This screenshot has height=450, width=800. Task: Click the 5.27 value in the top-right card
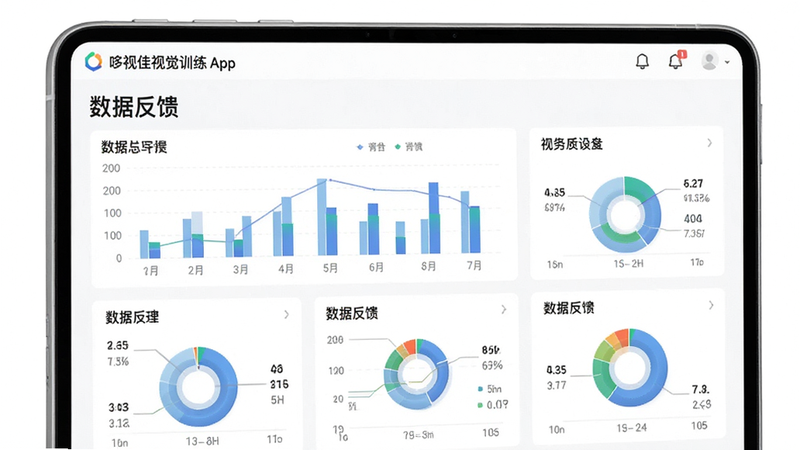pyautogui.click(x=693, y=183)
